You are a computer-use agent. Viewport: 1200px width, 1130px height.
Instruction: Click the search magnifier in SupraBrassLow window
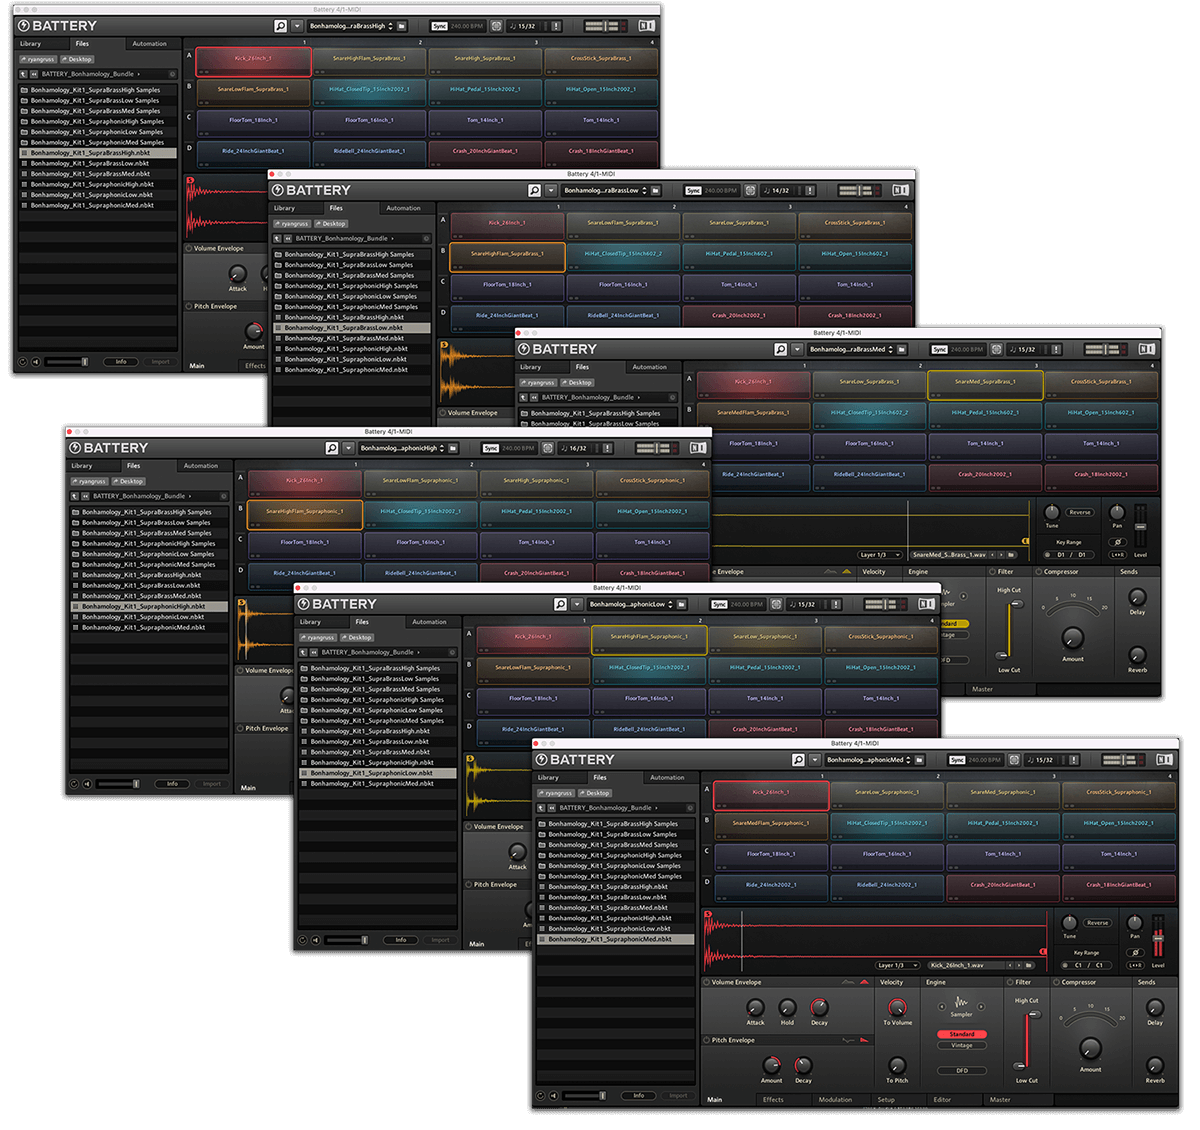535,190
